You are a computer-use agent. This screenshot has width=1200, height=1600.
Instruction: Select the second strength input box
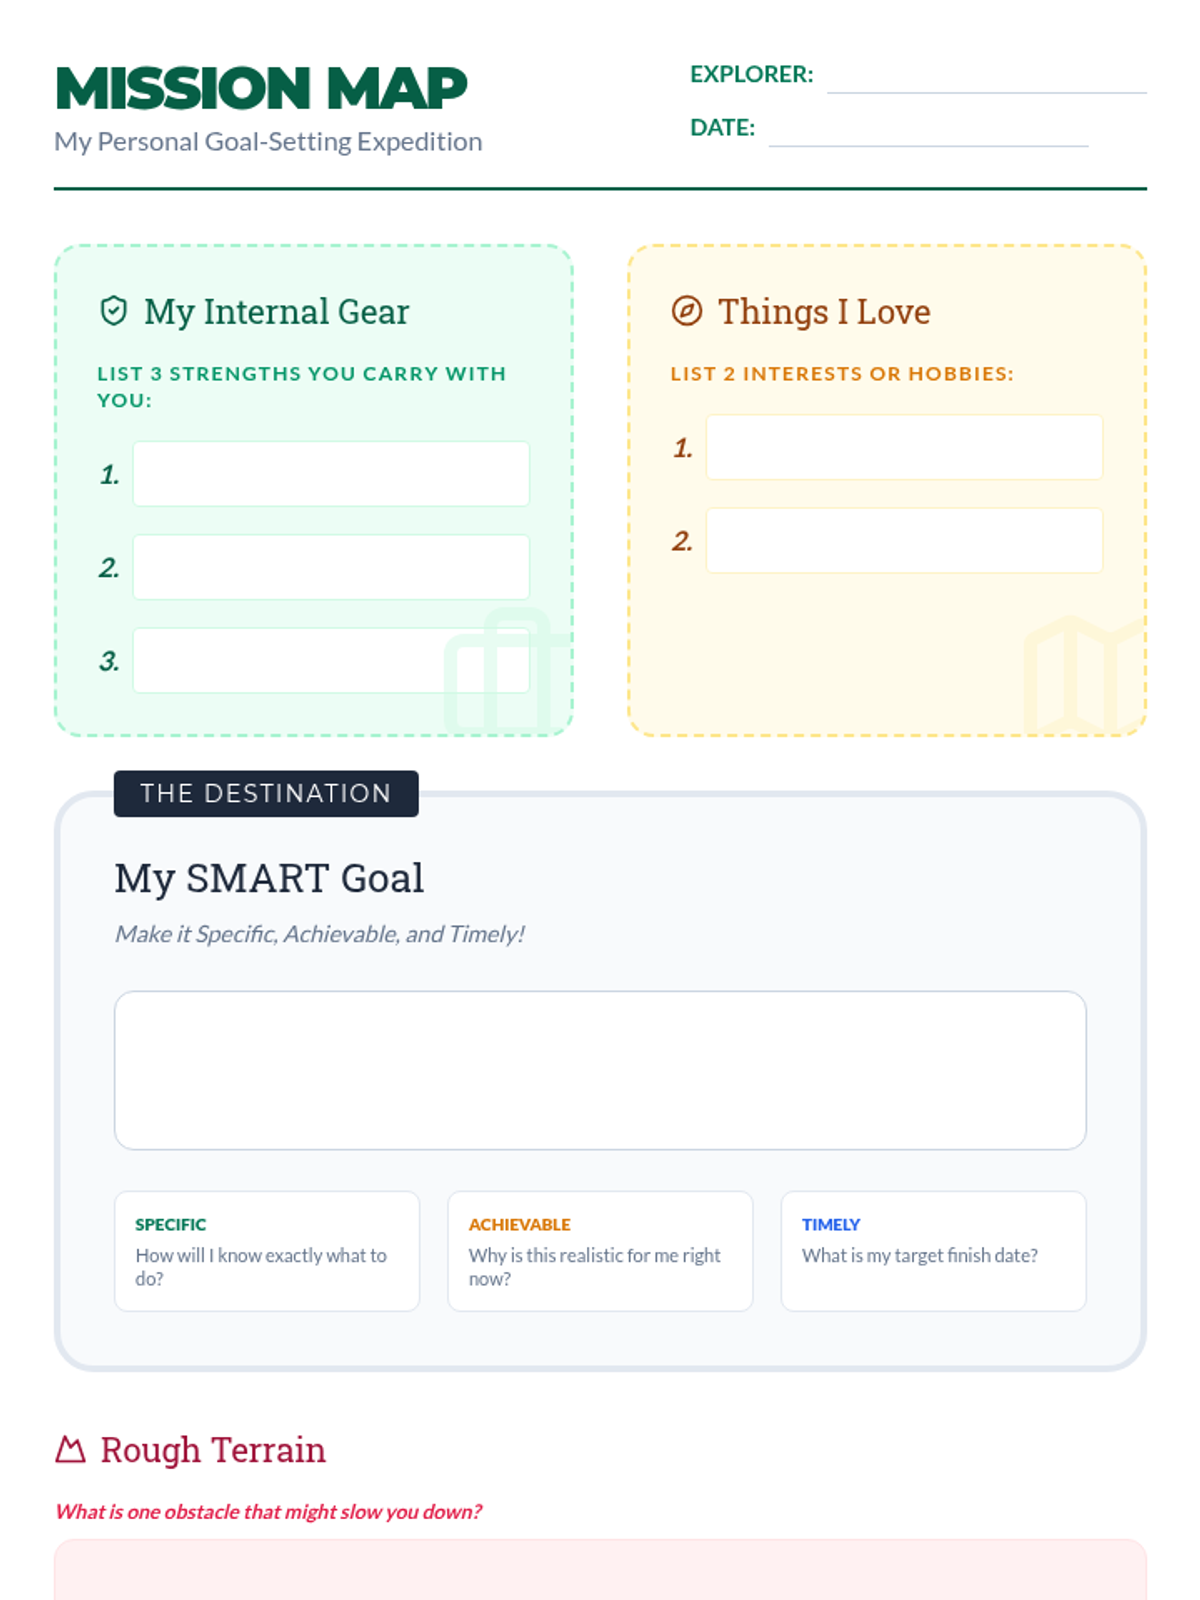331,567
